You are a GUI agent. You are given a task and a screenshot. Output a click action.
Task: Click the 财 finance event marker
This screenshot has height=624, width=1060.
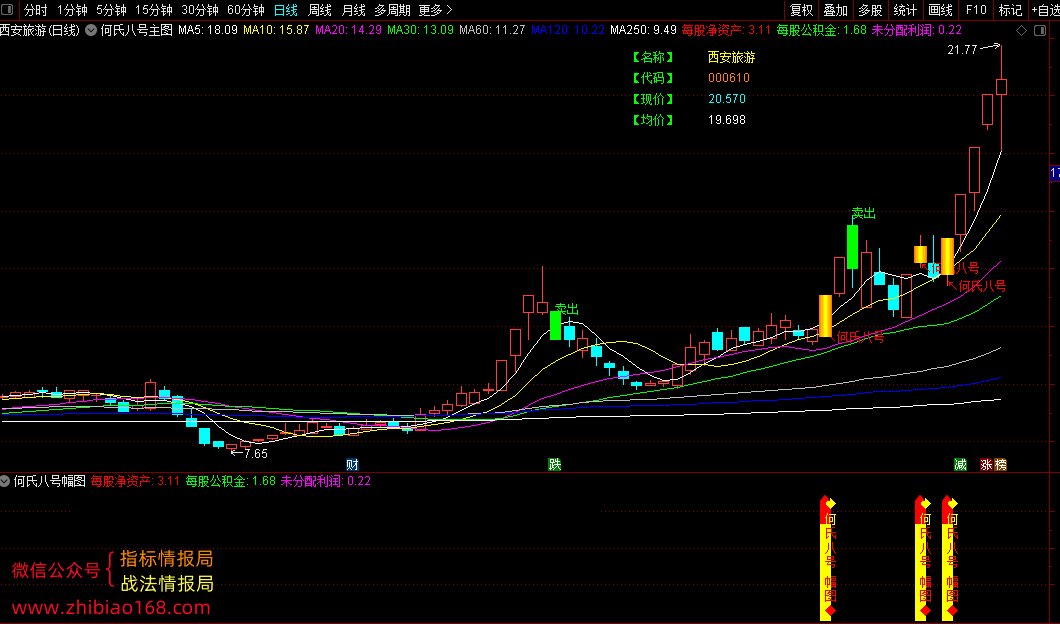pyautogui.click(x=352, y=464)
